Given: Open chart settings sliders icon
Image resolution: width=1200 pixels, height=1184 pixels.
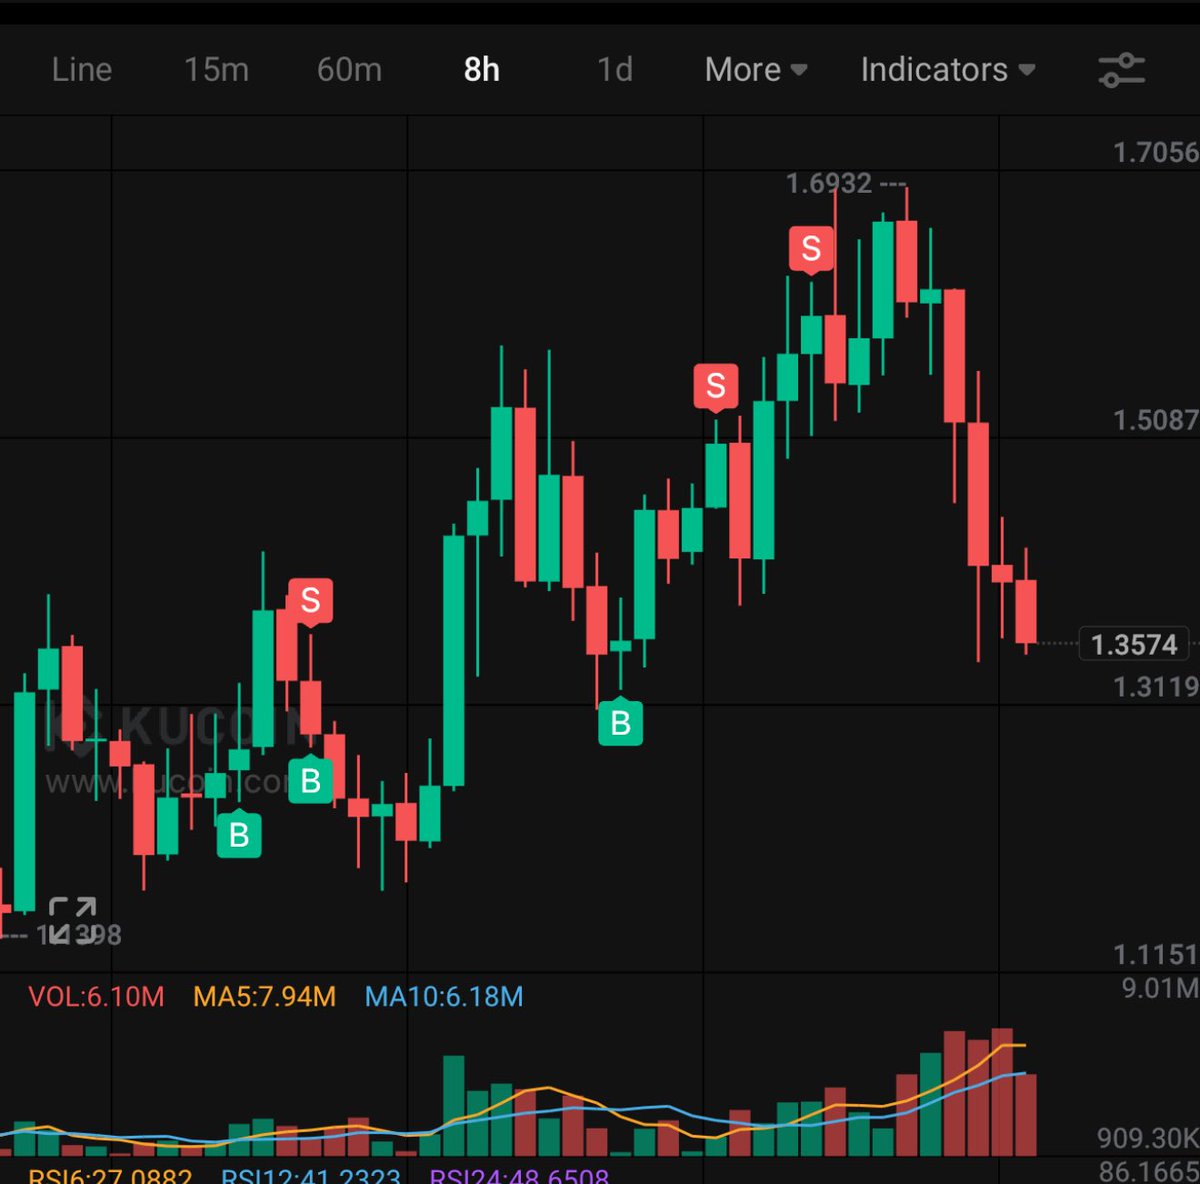Looking at the screenshot, I should point(1121,70).
